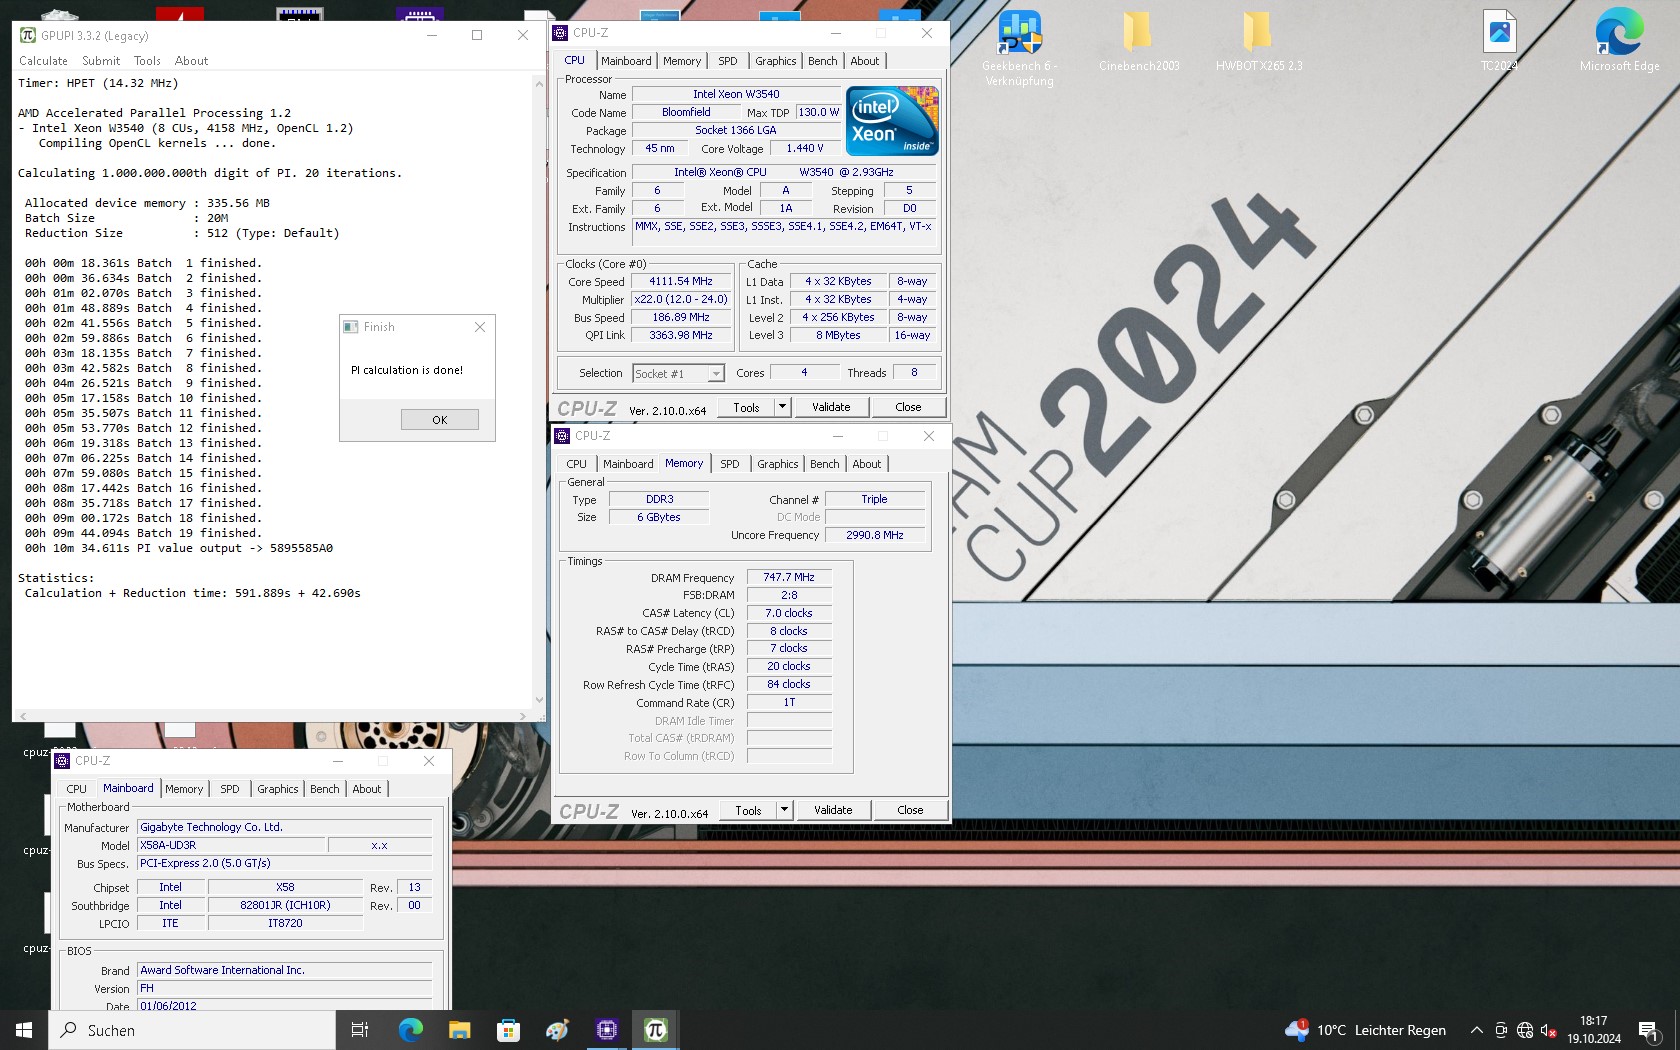Open Submit menu in GPUPI
The width and height of the screenshot is (1680, 1050).
pos(101,61)
